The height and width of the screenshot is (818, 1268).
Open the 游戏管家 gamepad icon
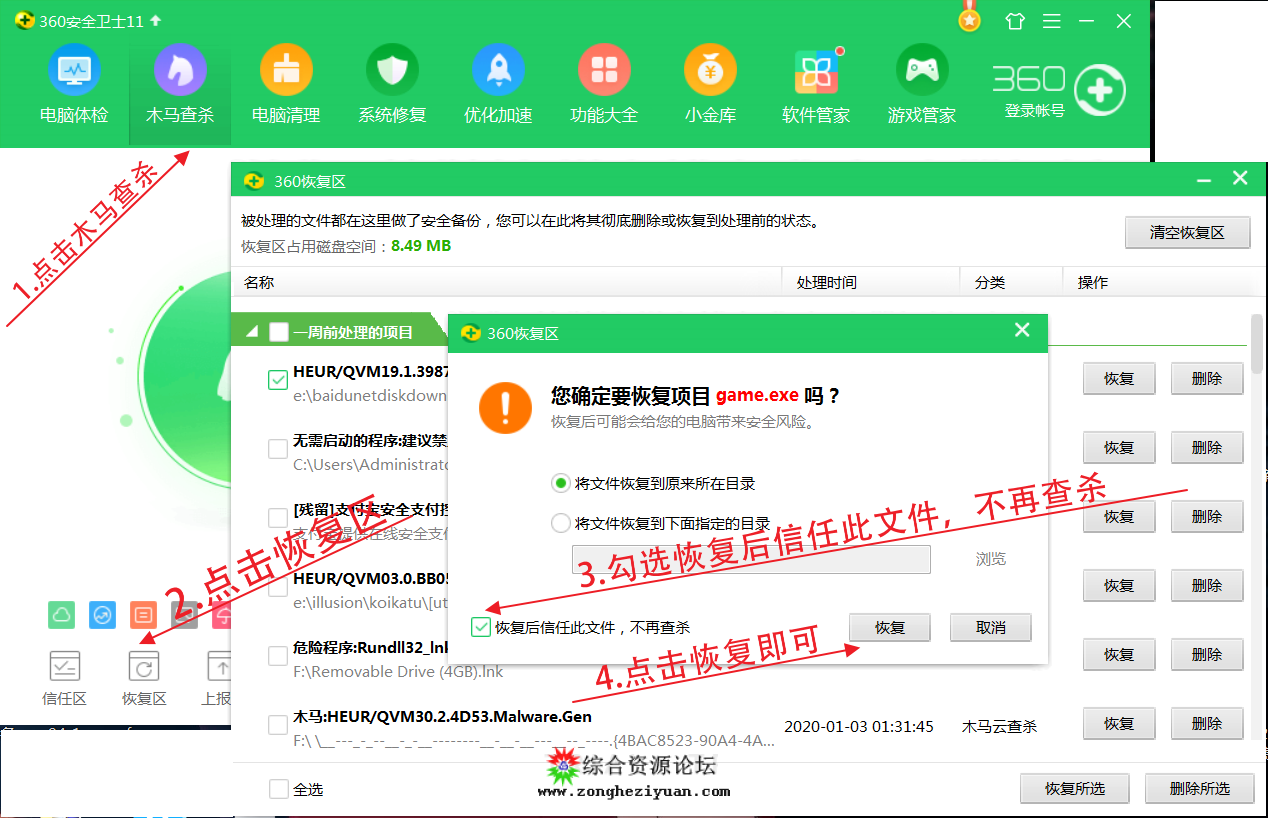click(922, 70)
